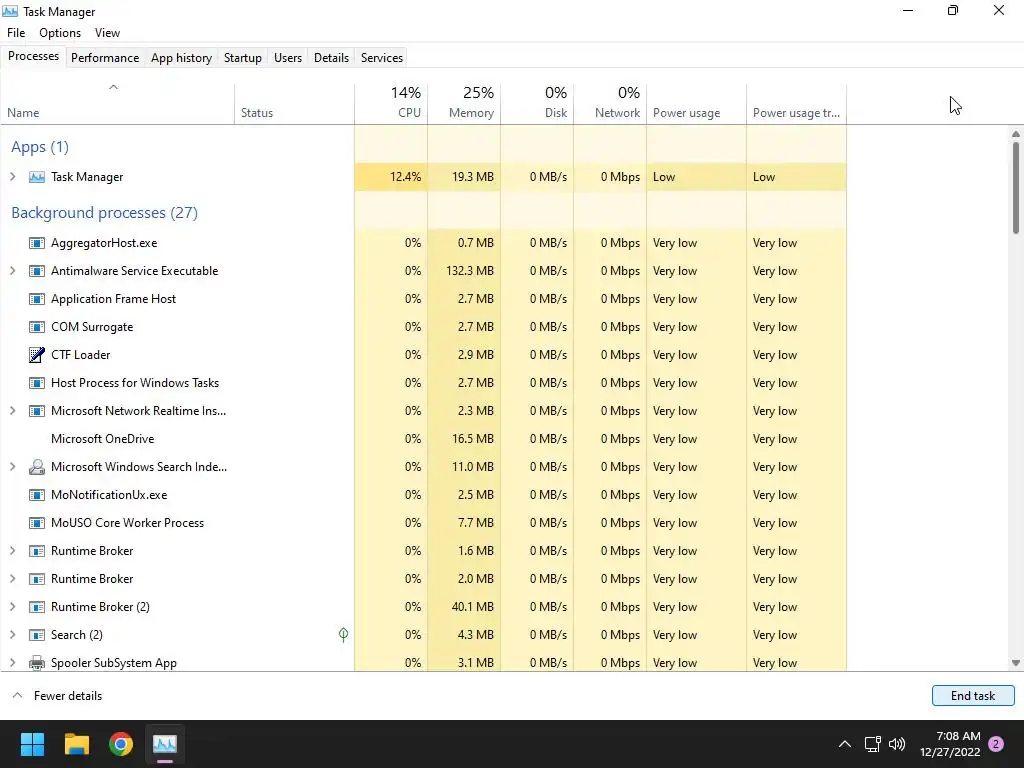Click the Background processes (27) heading
This screenshot has width=1024, height=768.
104,213
